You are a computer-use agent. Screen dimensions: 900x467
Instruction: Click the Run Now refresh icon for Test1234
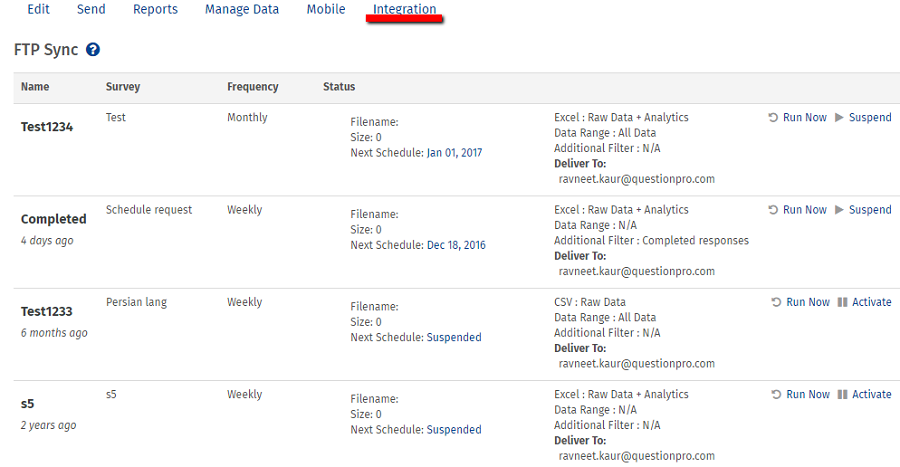pos(773,118)
